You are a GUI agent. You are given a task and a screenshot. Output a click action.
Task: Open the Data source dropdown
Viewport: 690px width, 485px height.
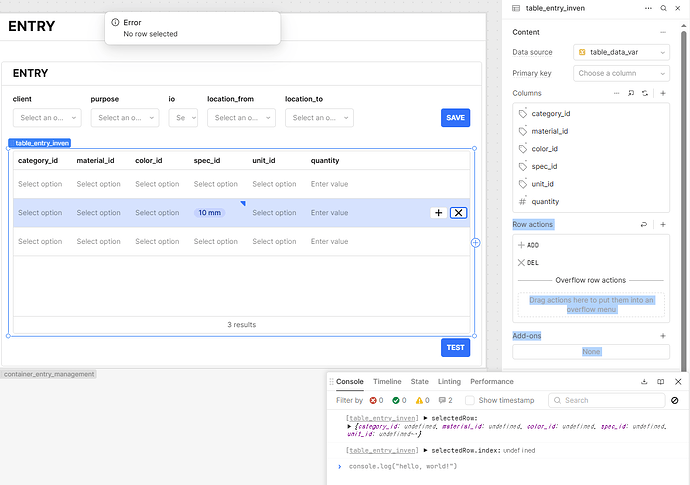click(621, 52)
